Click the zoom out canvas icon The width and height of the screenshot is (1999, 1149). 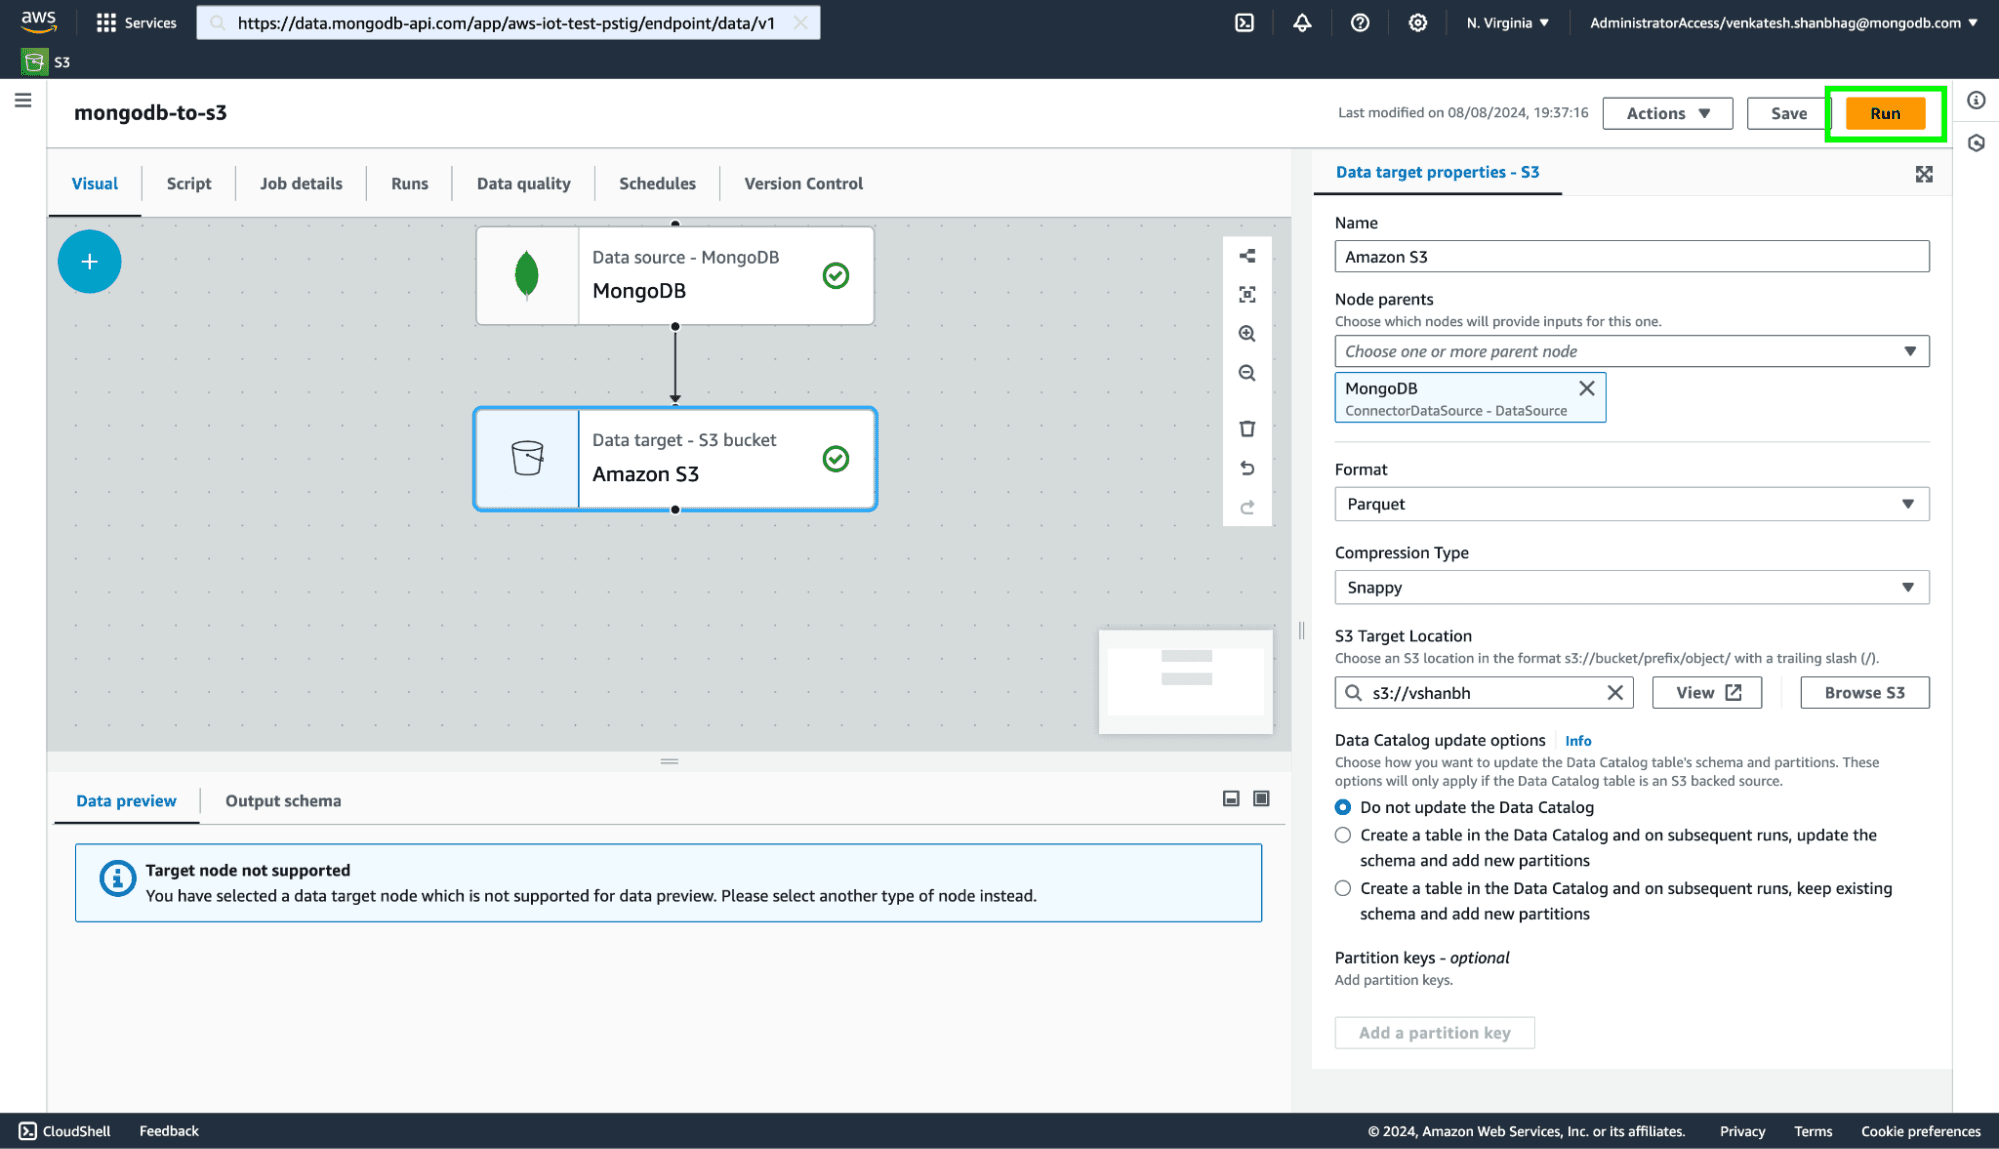(x=1247, y=373)
